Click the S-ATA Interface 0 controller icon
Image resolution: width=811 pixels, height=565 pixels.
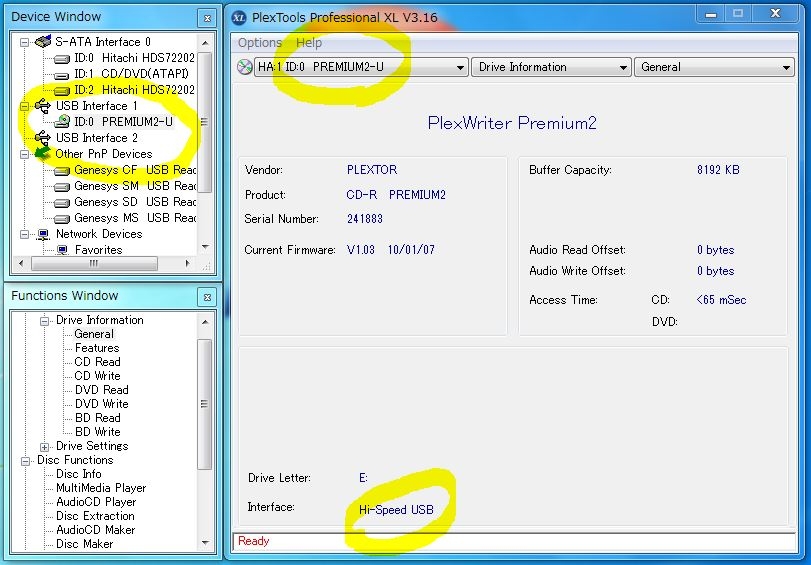(x=43, y=41)
